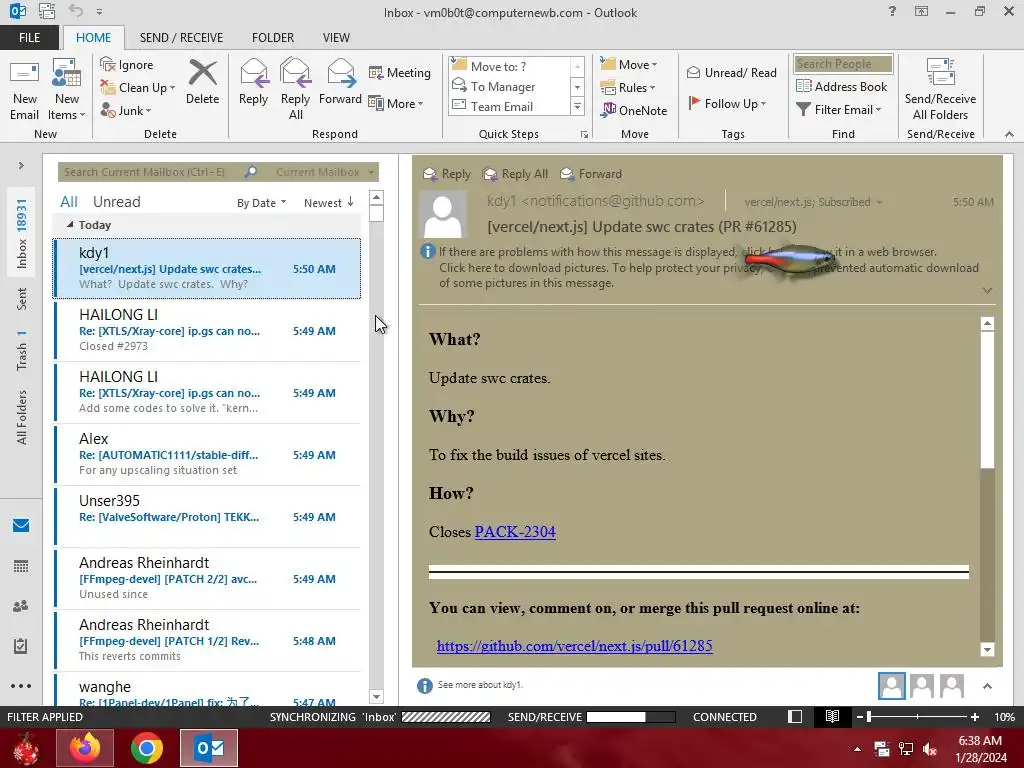The width and height of the screenshot is (1024, 768).
Task: Switch to People view icon
Action: 21,606
